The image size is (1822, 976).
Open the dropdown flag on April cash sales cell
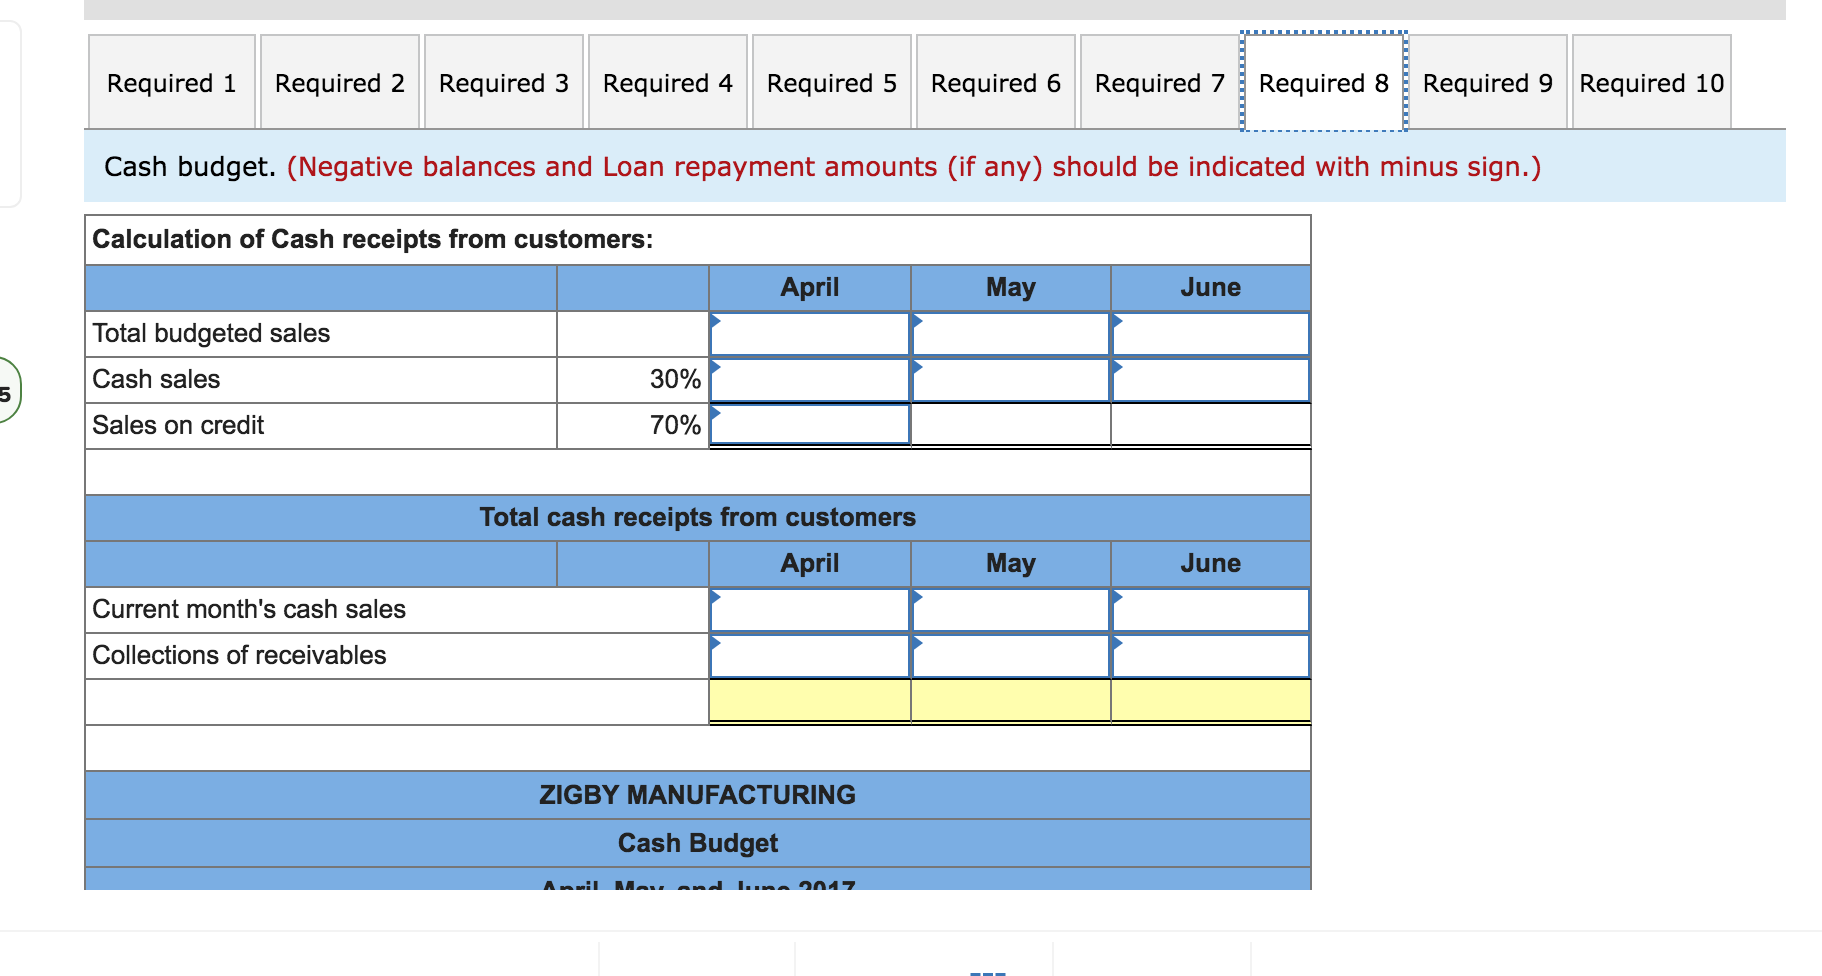tap(716, 368)
